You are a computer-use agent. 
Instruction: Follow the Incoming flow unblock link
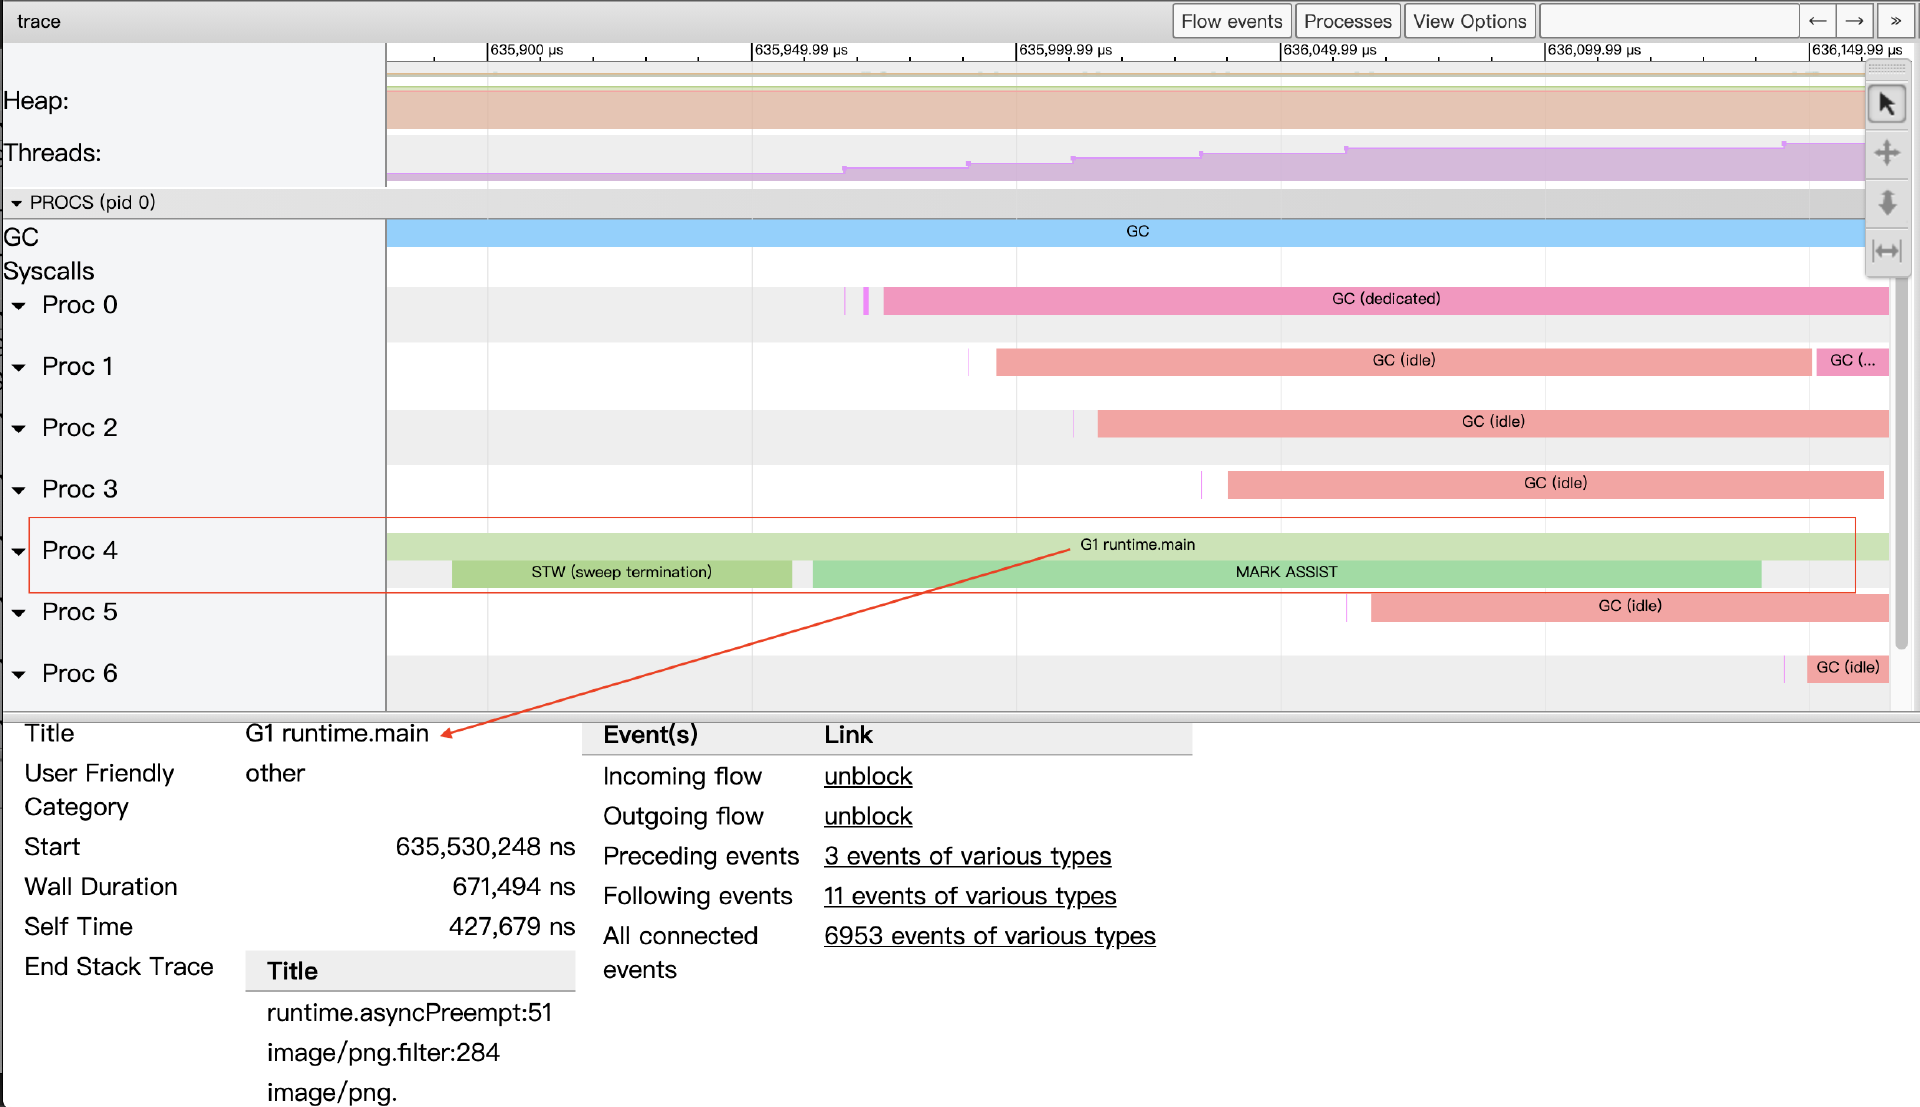(867, 777)
